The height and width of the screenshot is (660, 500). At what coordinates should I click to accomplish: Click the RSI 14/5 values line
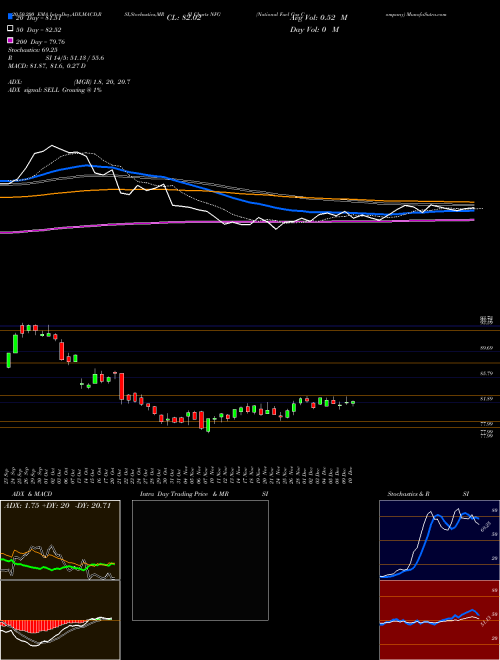click(56, 58)
